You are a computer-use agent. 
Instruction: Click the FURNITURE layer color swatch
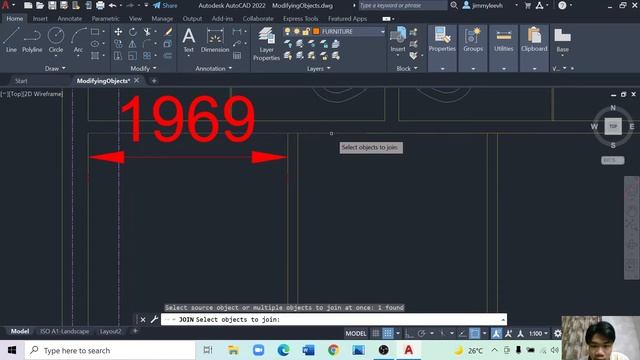pos(316,31)
